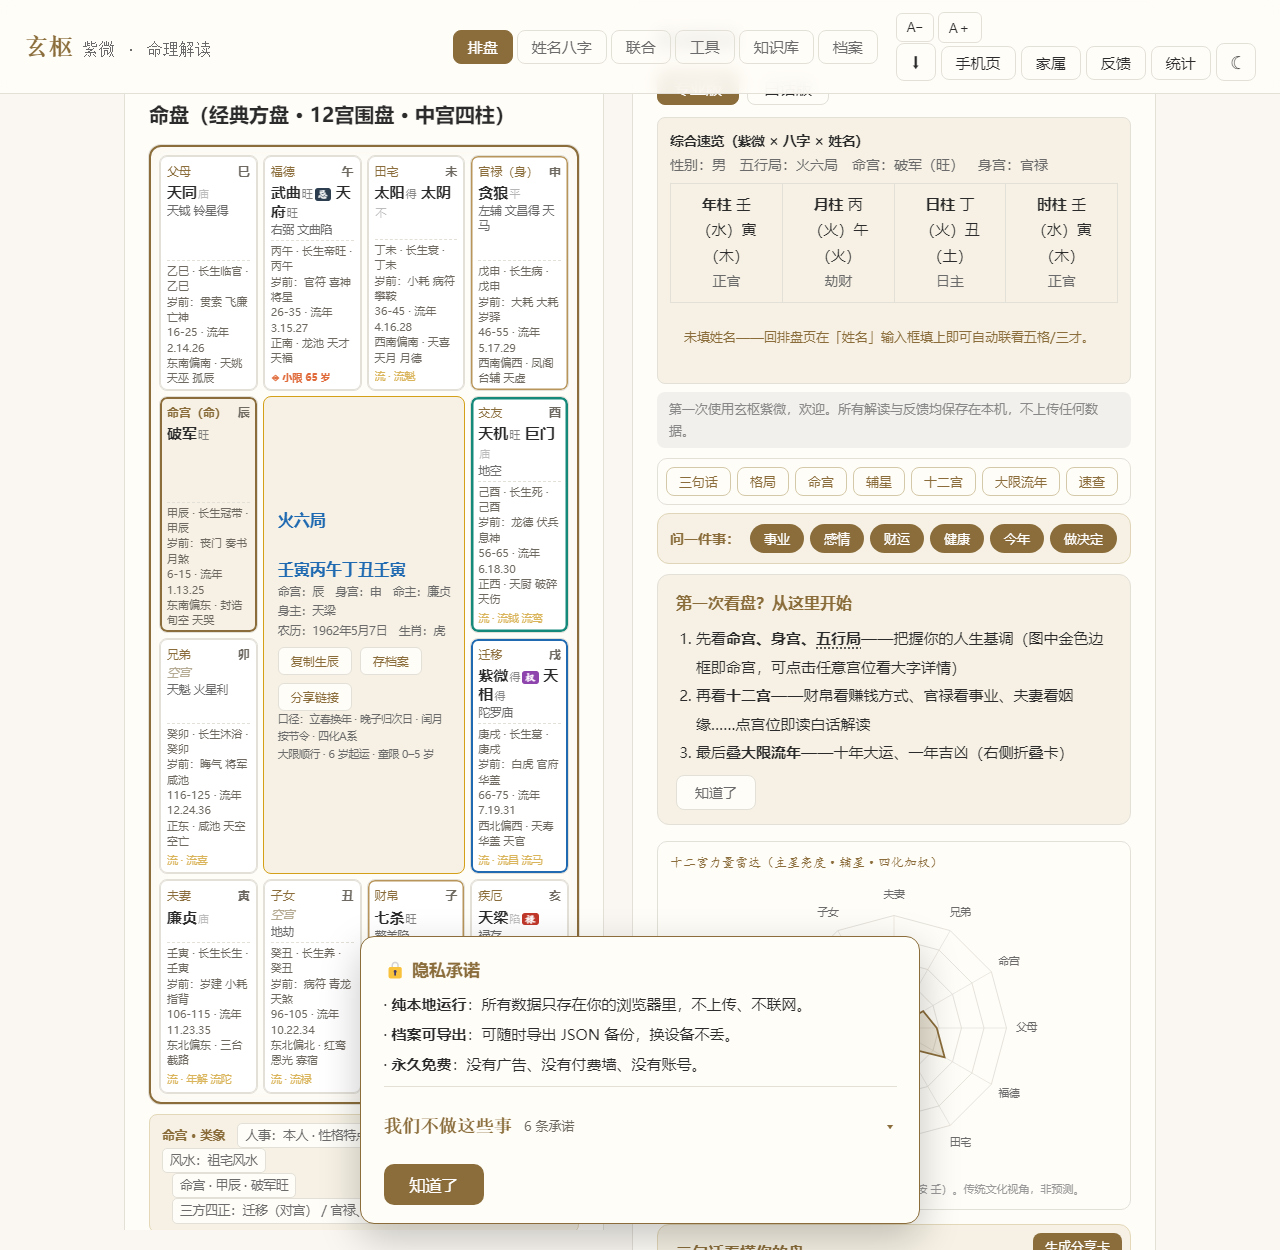Click the 生成分享卡 button

1077,1244
